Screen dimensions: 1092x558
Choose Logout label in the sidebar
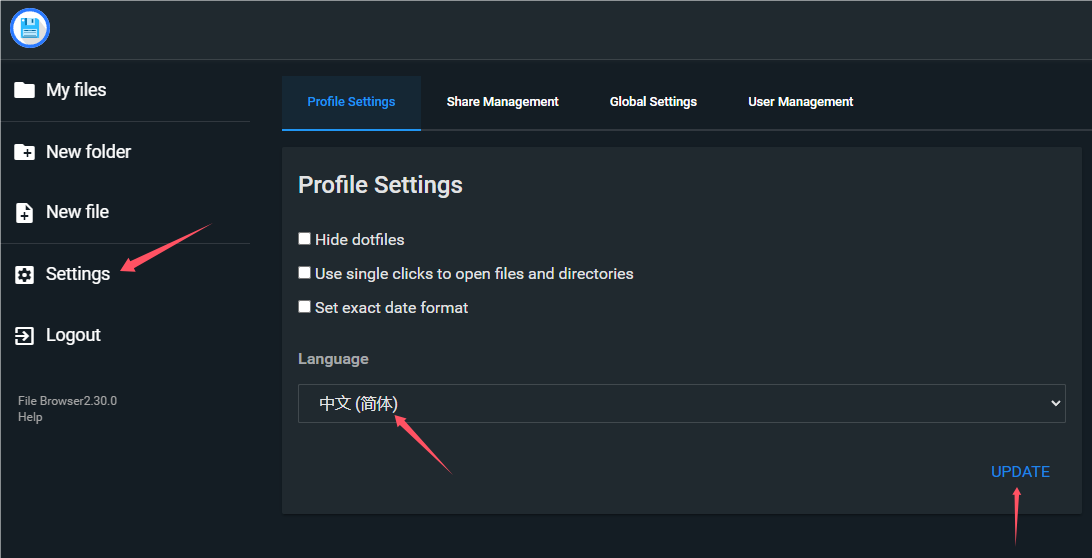[x=73, y=335]
